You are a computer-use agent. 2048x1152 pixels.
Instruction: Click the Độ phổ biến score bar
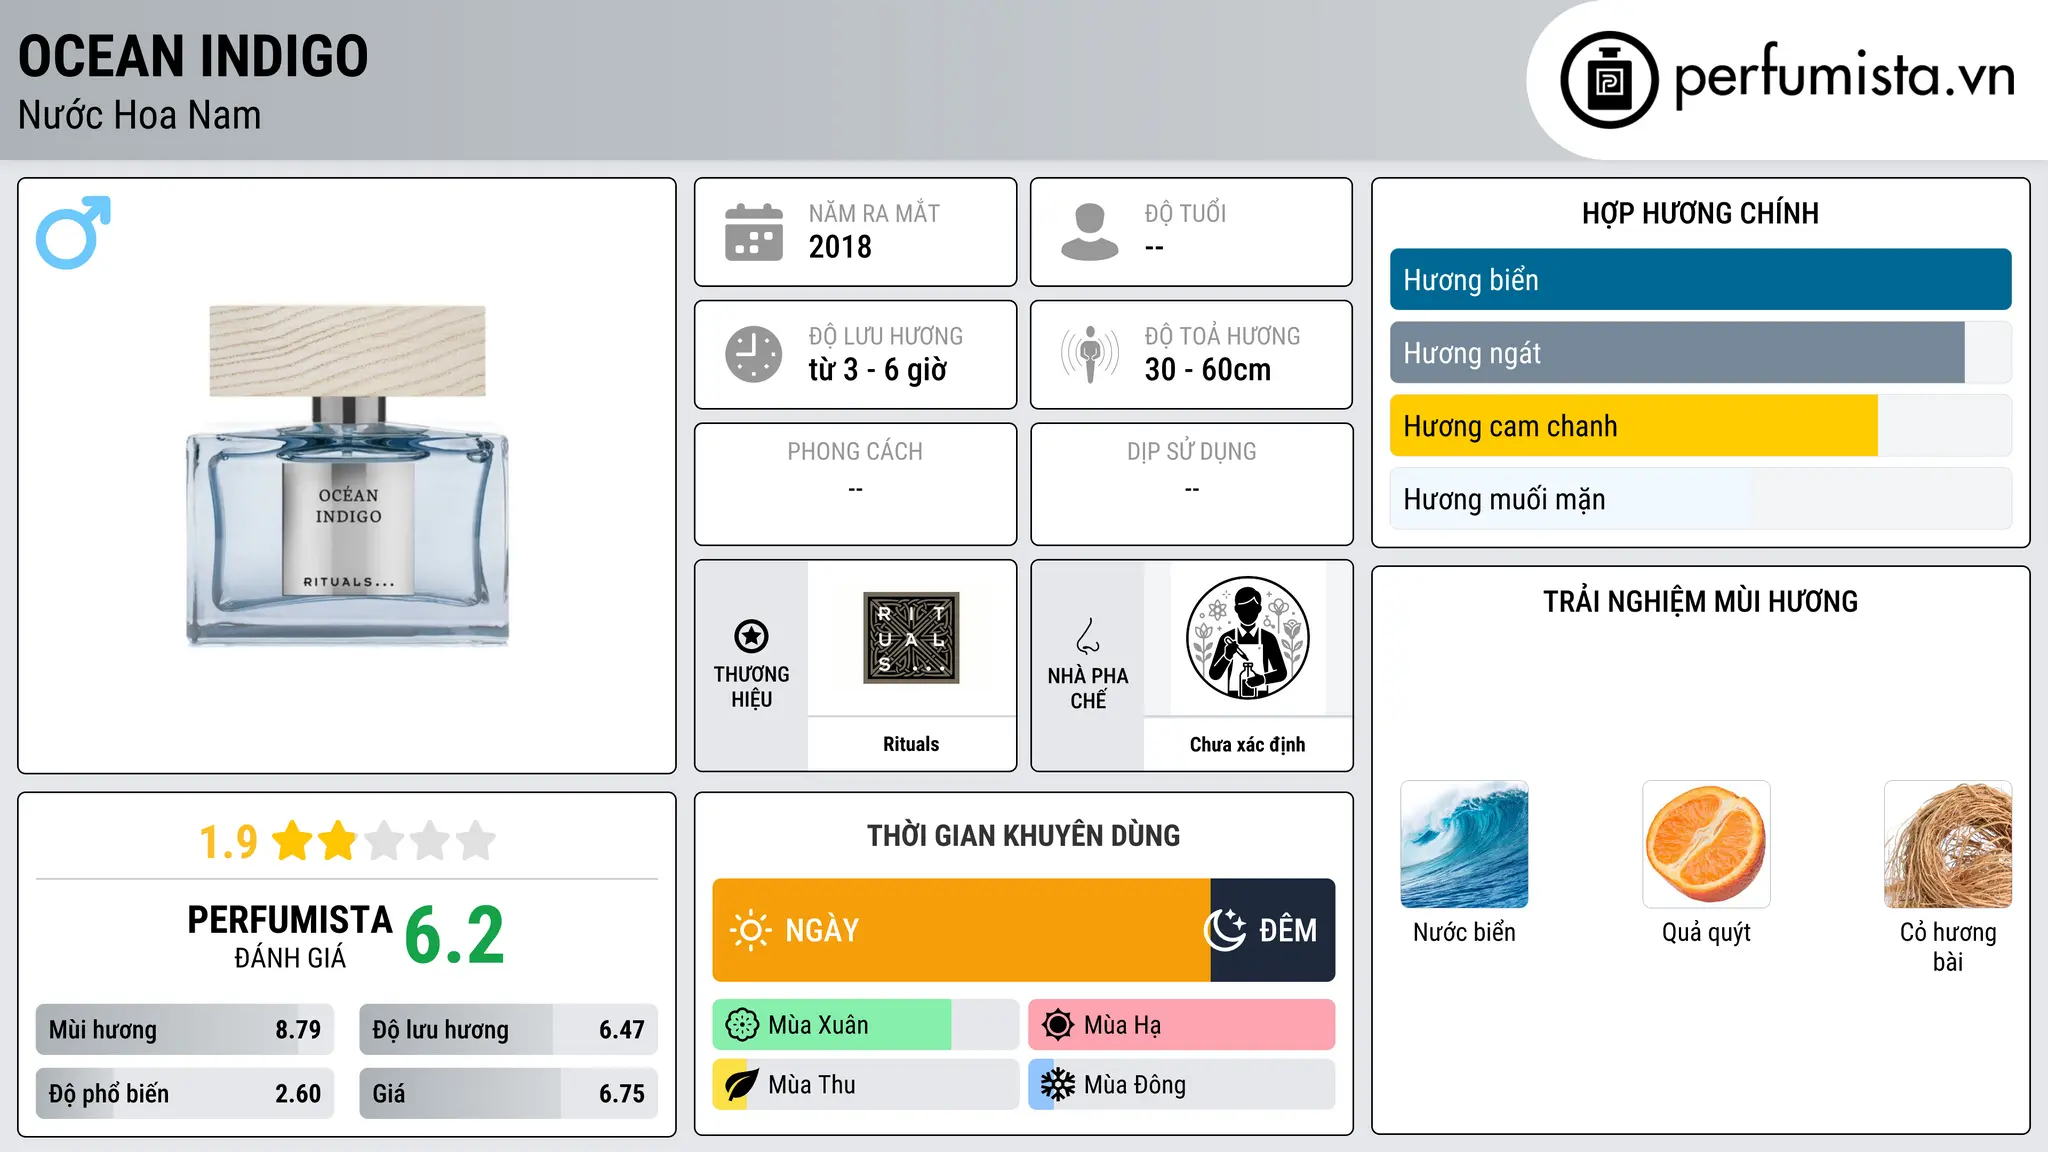pos(185,1094)
